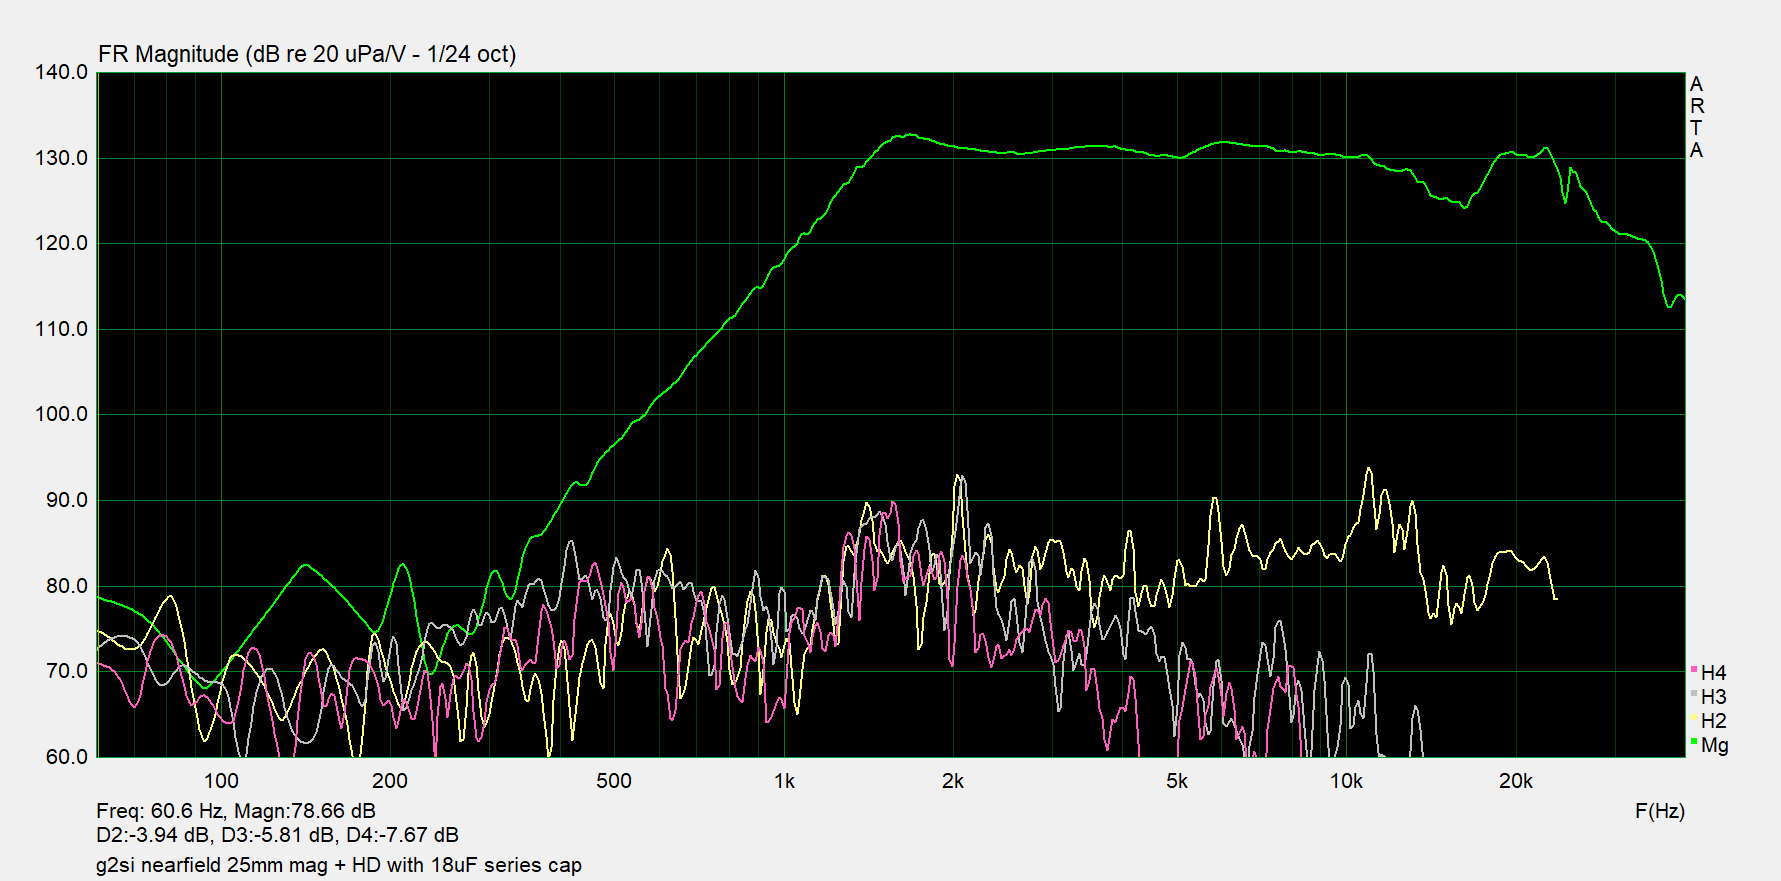Click the 2k frequency axis label
The width and height of the screenshot is (1781, 881).
pyautogui.click(x=953, y=781)
